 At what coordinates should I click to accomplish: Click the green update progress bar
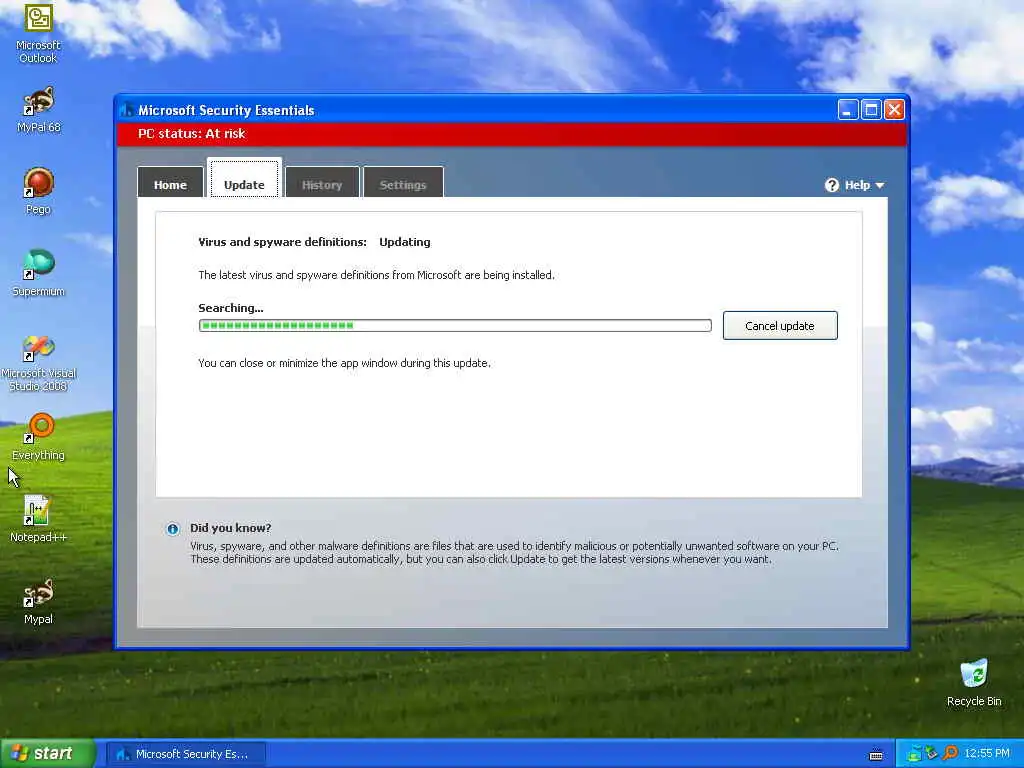click(455, 325)
